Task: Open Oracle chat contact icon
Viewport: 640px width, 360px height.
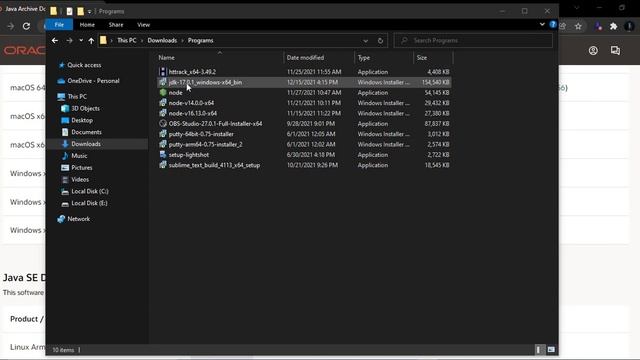Action: pyautogui.click(x=616, y=51)
